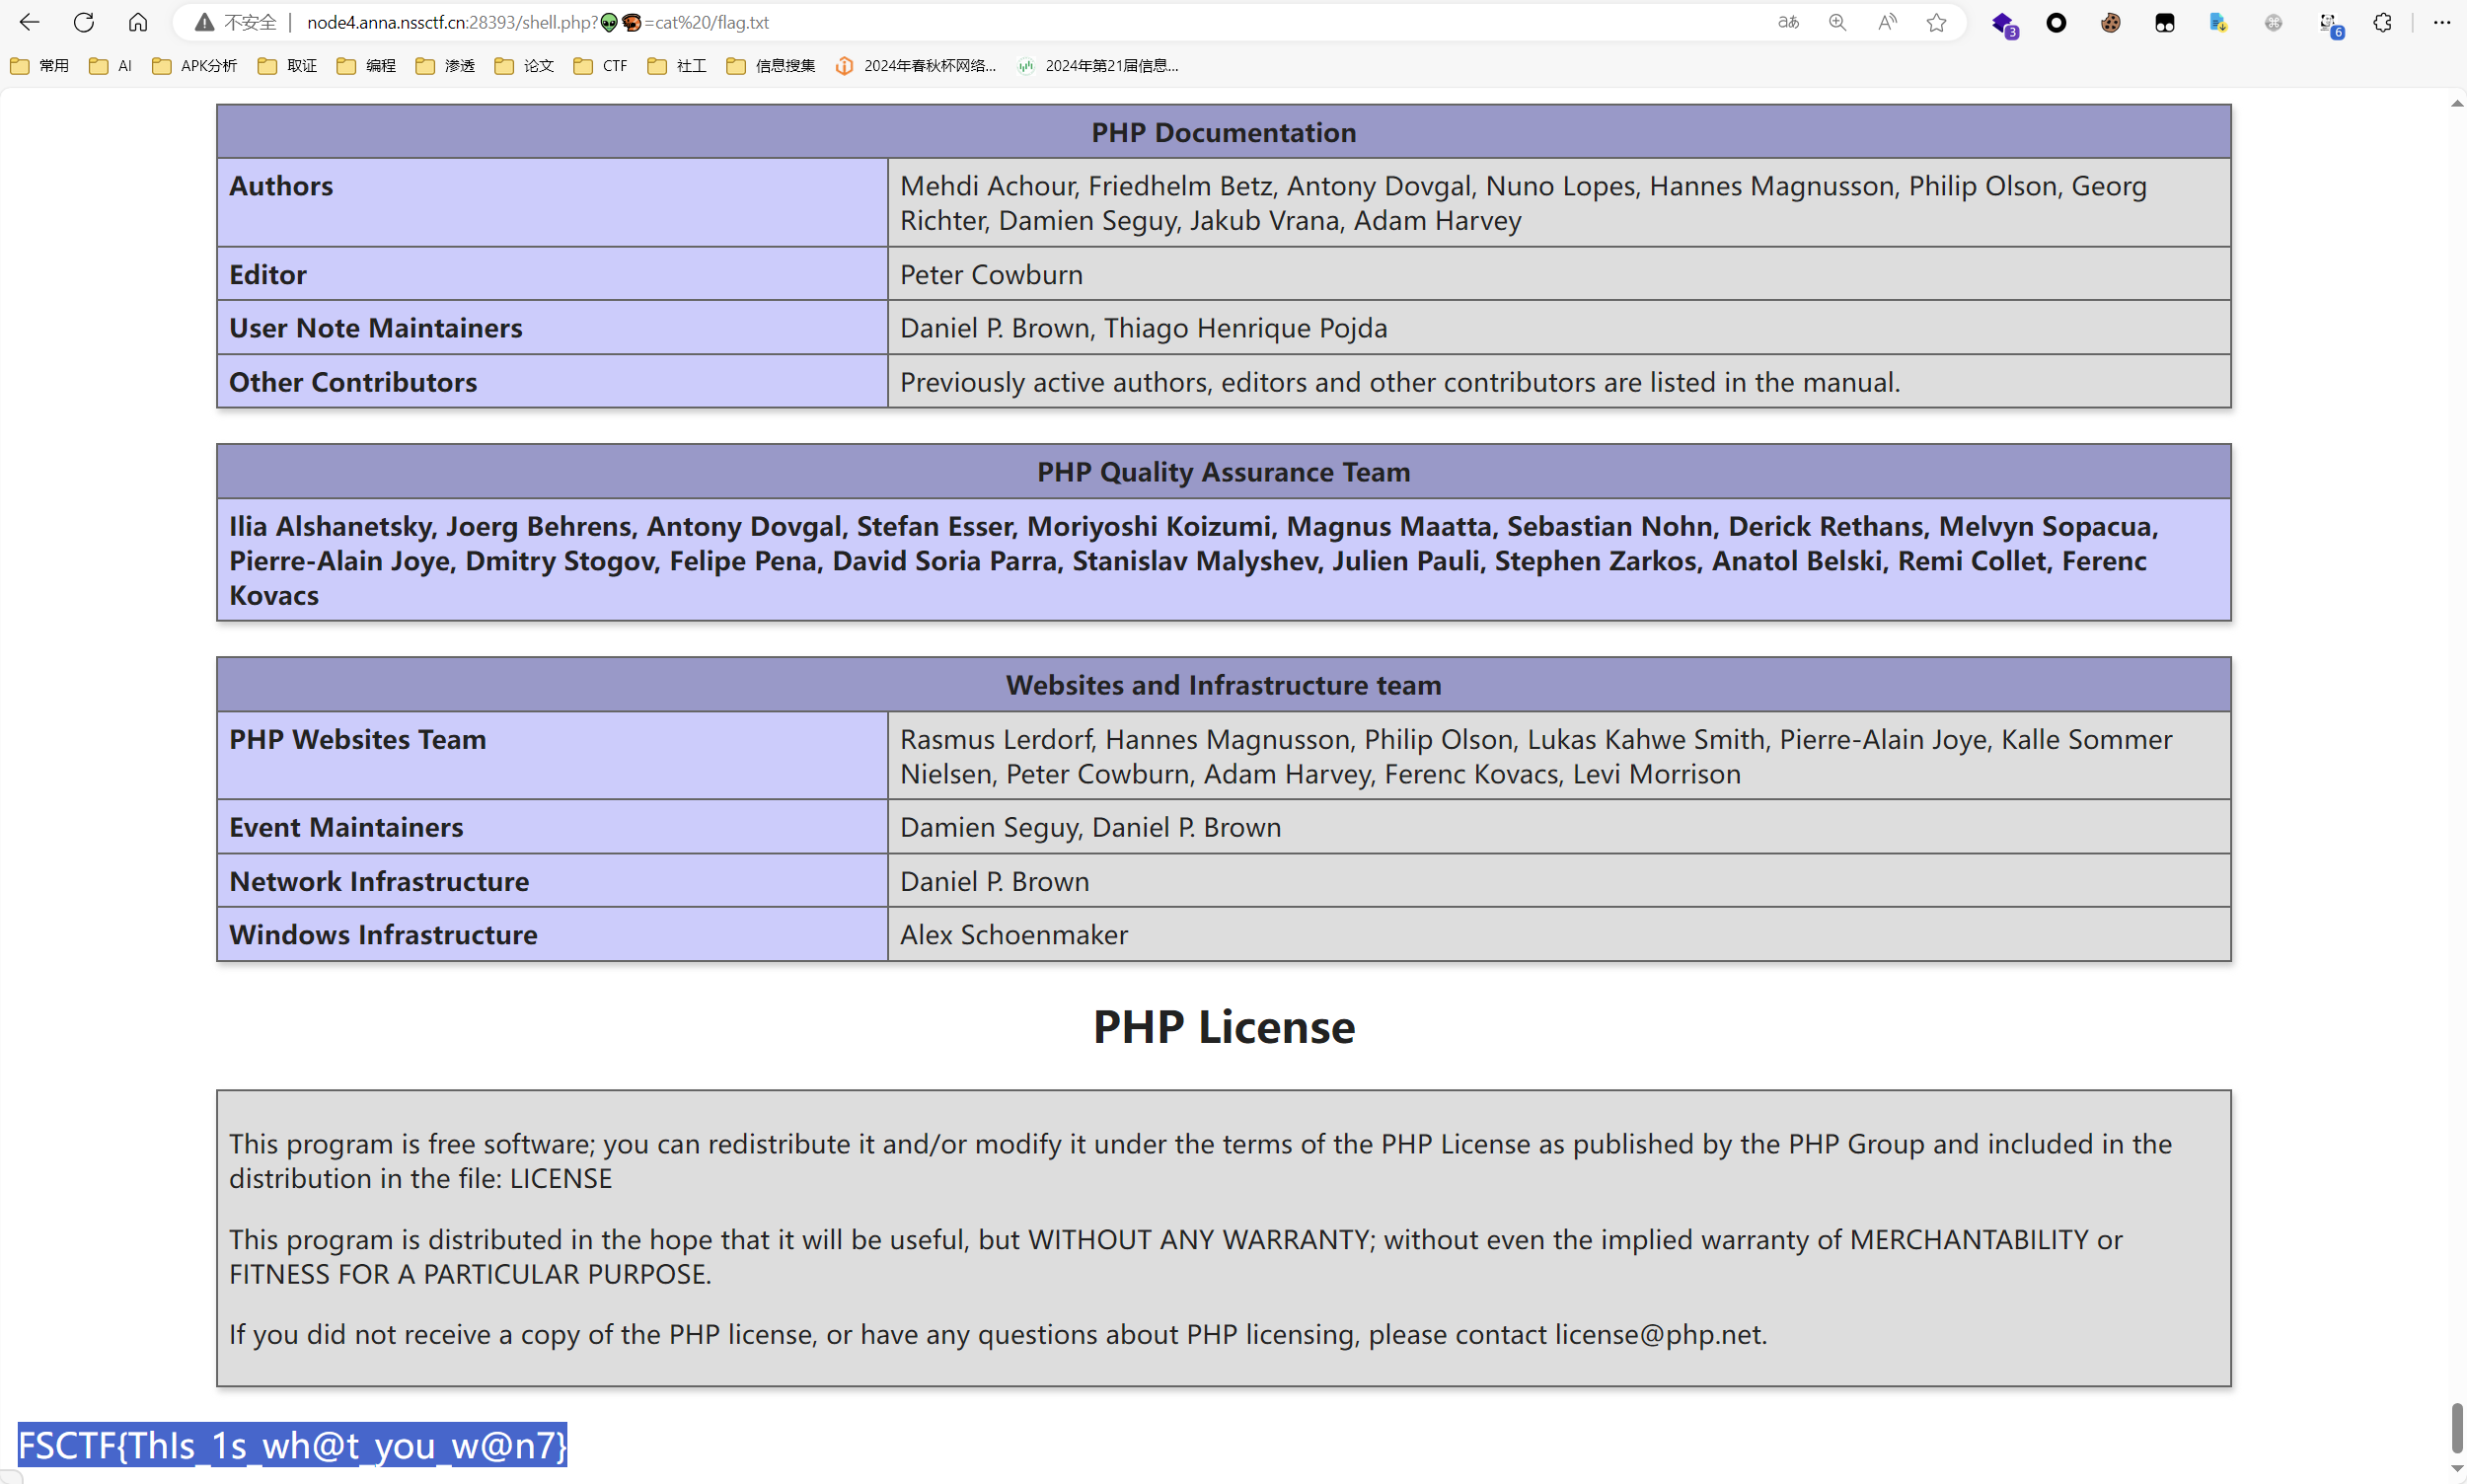This screenshot has width=2467, height=1484.
Task: Click the Network Infrastructure label
Action: click(379, 881)
